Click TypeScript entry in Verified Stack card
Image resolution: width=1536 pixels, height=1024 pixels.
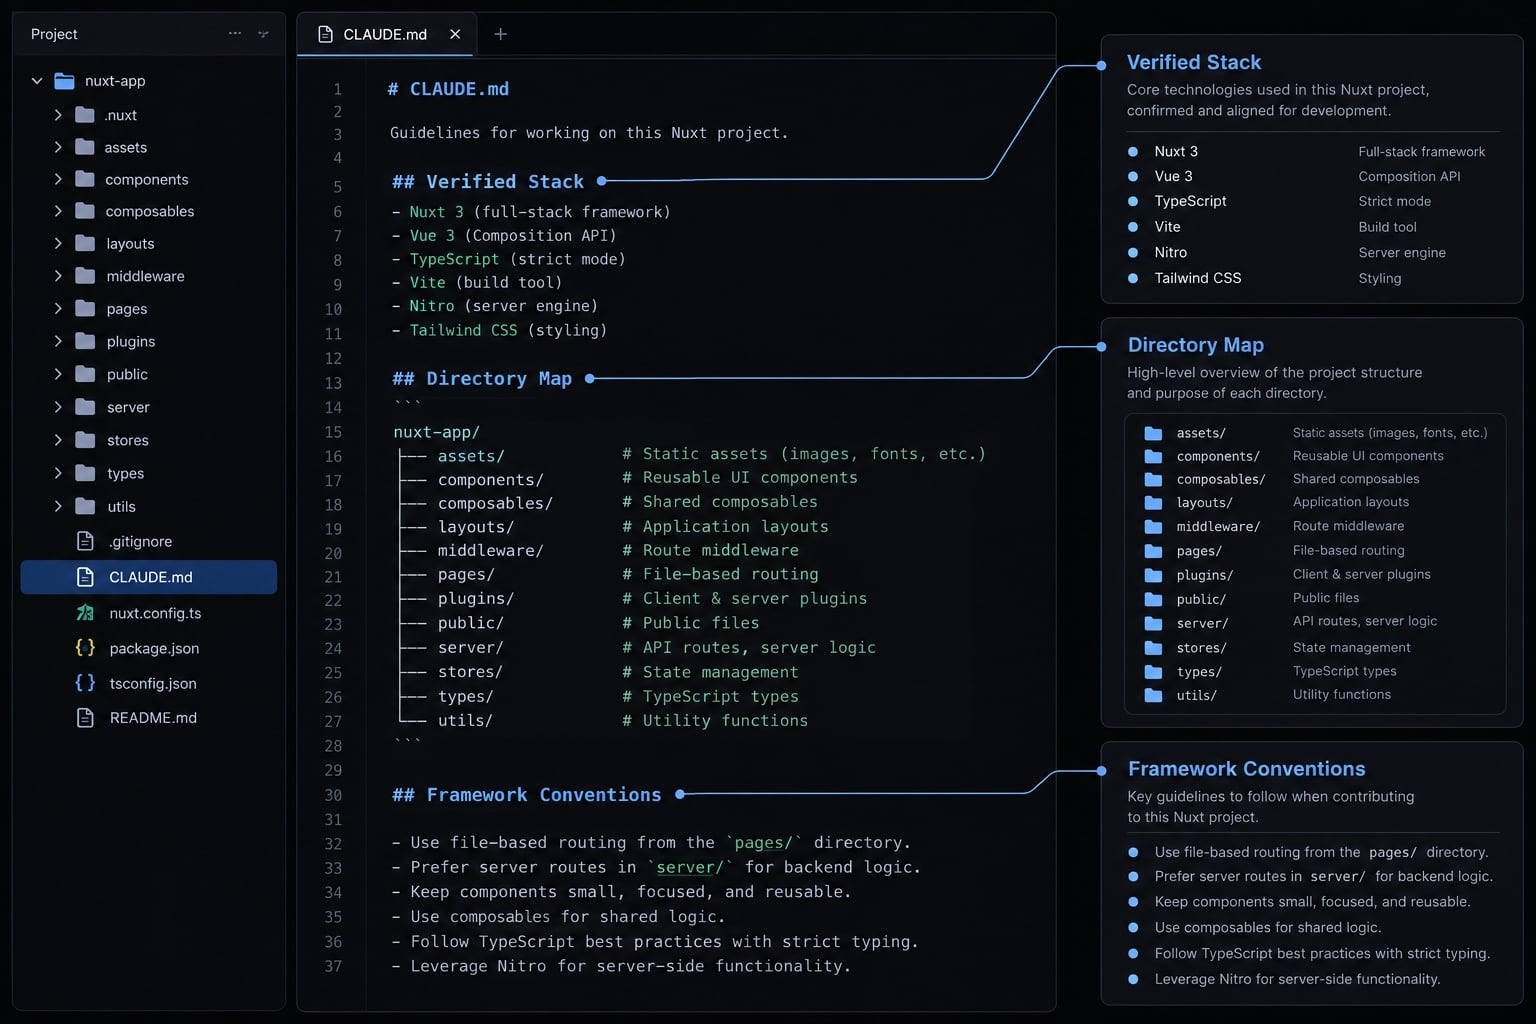click(x=1190, y=201)
